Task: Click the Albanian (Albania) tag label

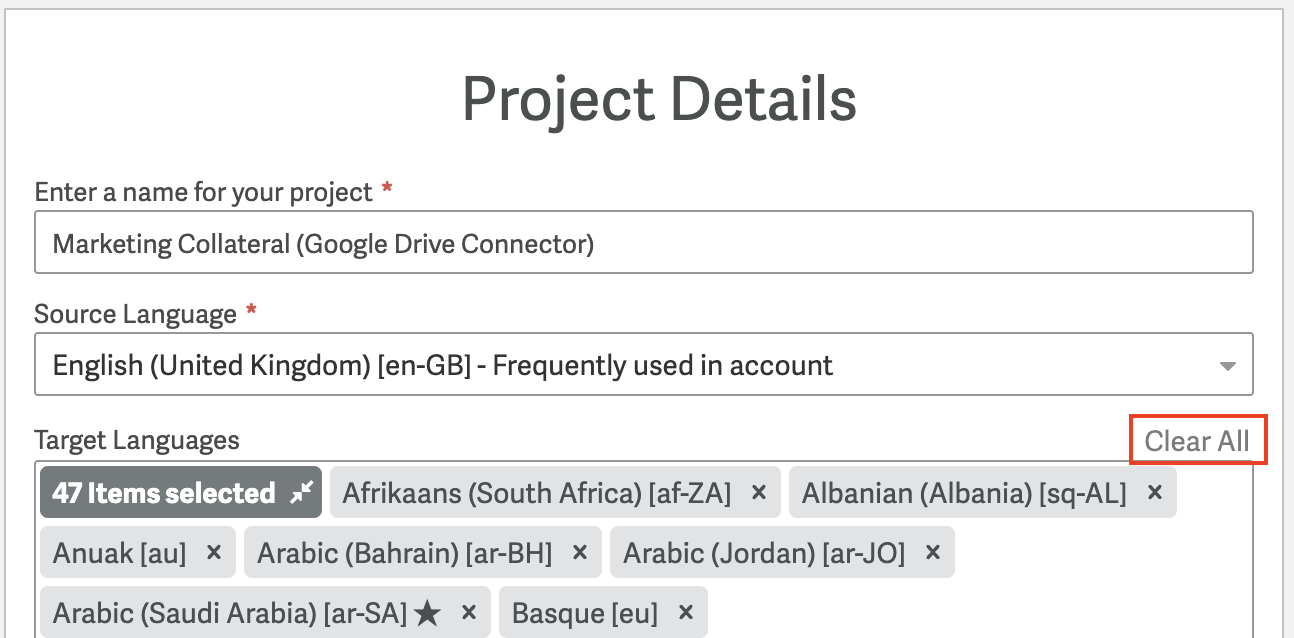Action: [964, 493]
